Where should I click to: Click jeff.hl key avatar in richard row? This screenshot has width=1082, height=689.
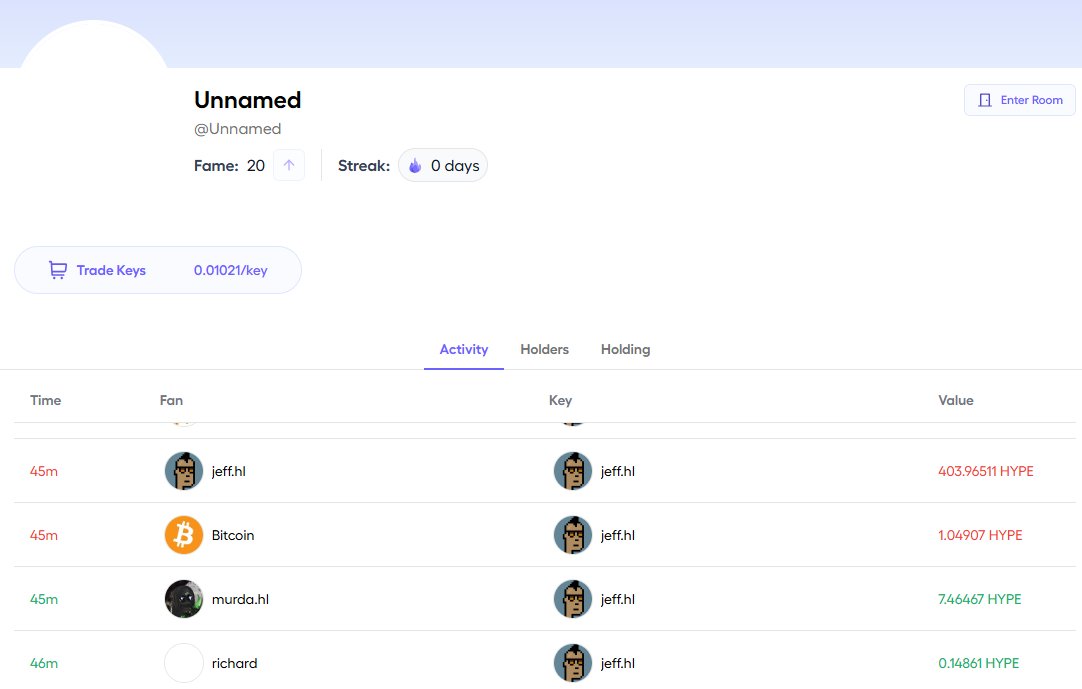[x=573, y=663]
